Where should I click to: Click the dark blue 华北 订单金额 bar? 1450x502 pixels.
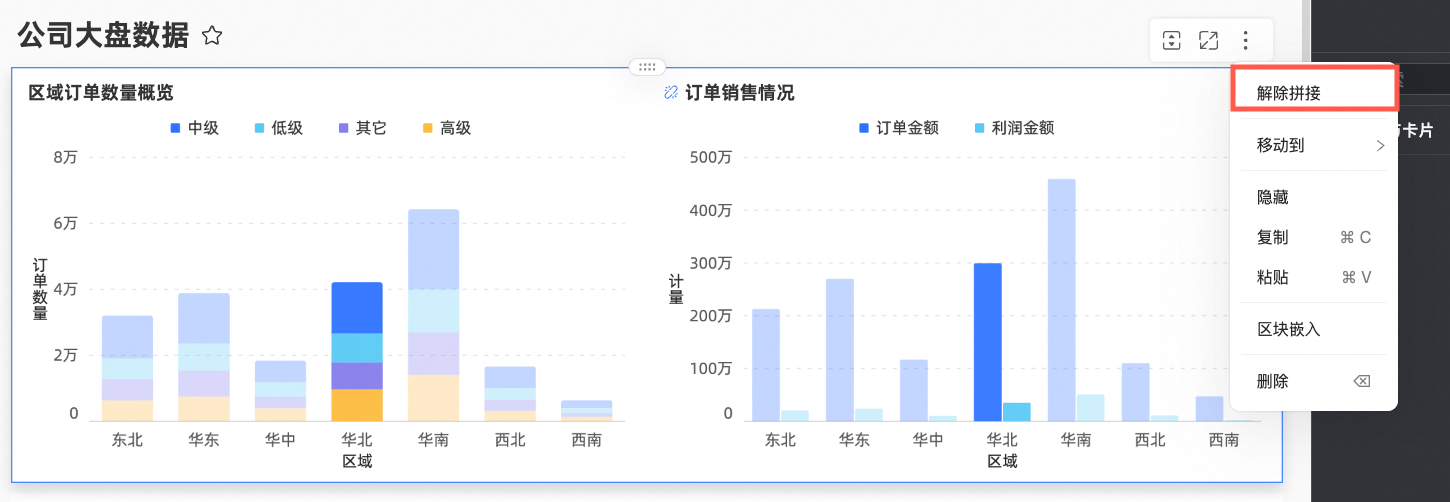pos(988,342)
